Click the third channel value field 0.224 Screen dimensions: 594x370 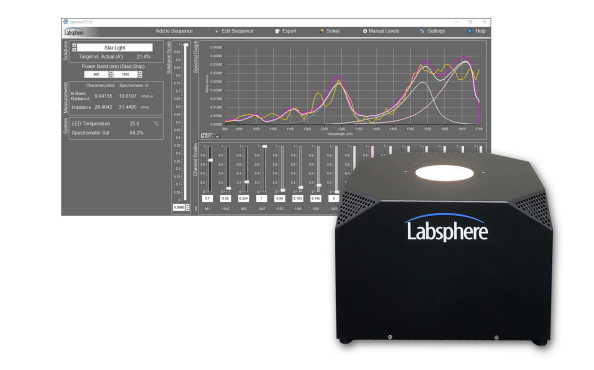pyautogui.click(x=243, y=198)
